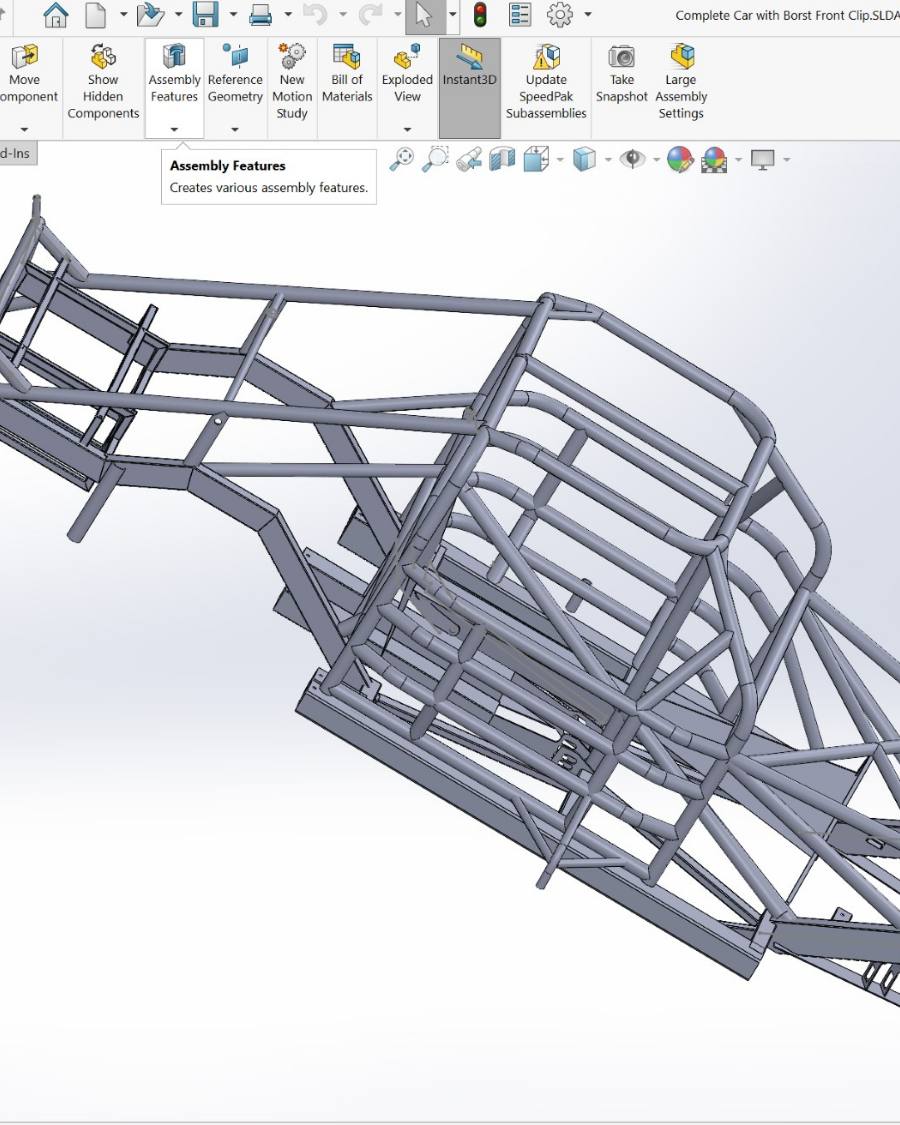Click Update SpeedPak Subassemblies
This screenshot has width=900, height=1125.
coord(546,80)
